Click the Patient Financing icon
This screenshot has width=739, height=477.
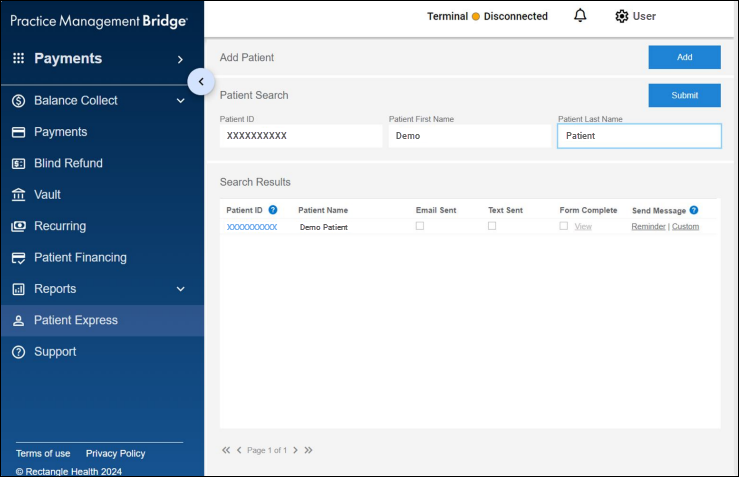[x=18, y=258]
